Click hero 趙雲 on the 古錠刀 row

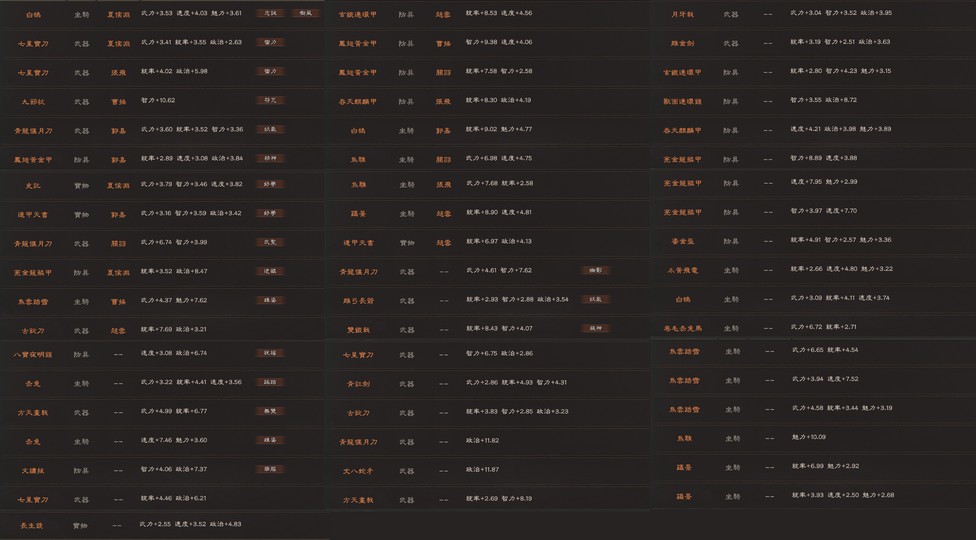118,330
